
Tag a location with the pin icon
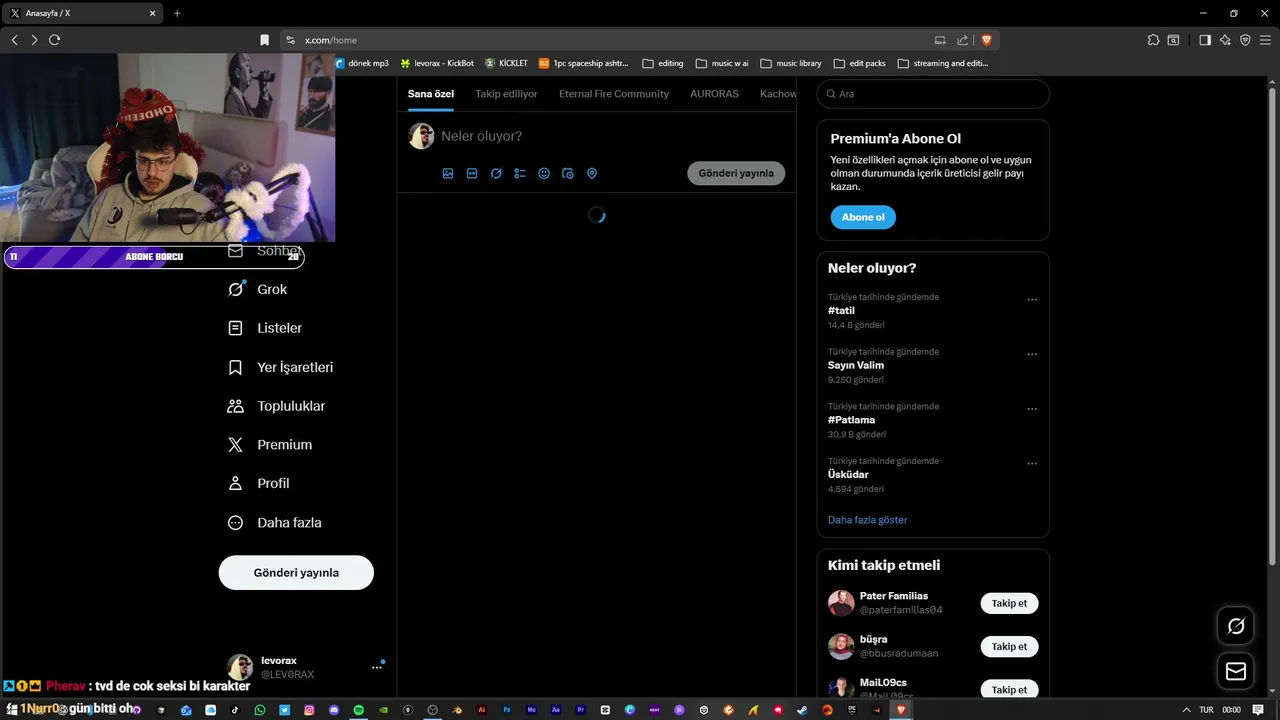[592, 173]
